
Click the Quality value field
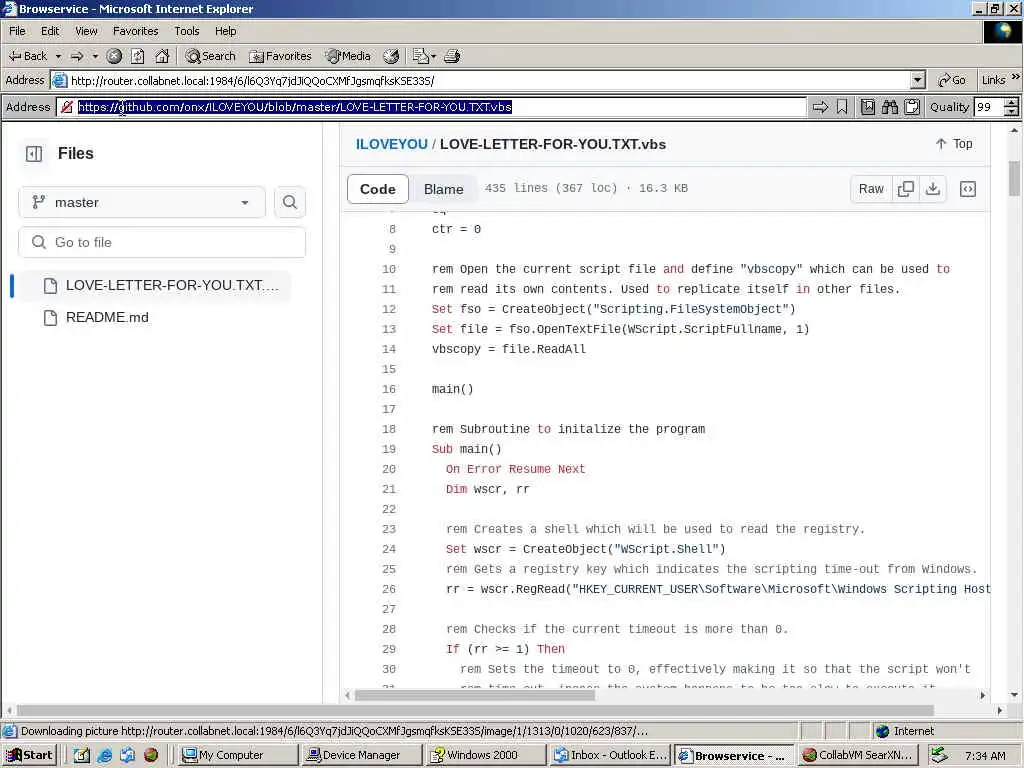pyautogui.click(x=988, y=107)
